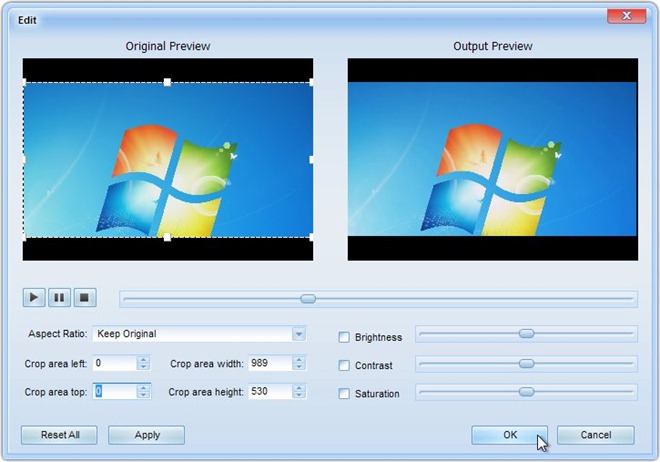Viewport: 660px width, 462px height.
Task: Confirm with the OK button
Action: [510, 435]
